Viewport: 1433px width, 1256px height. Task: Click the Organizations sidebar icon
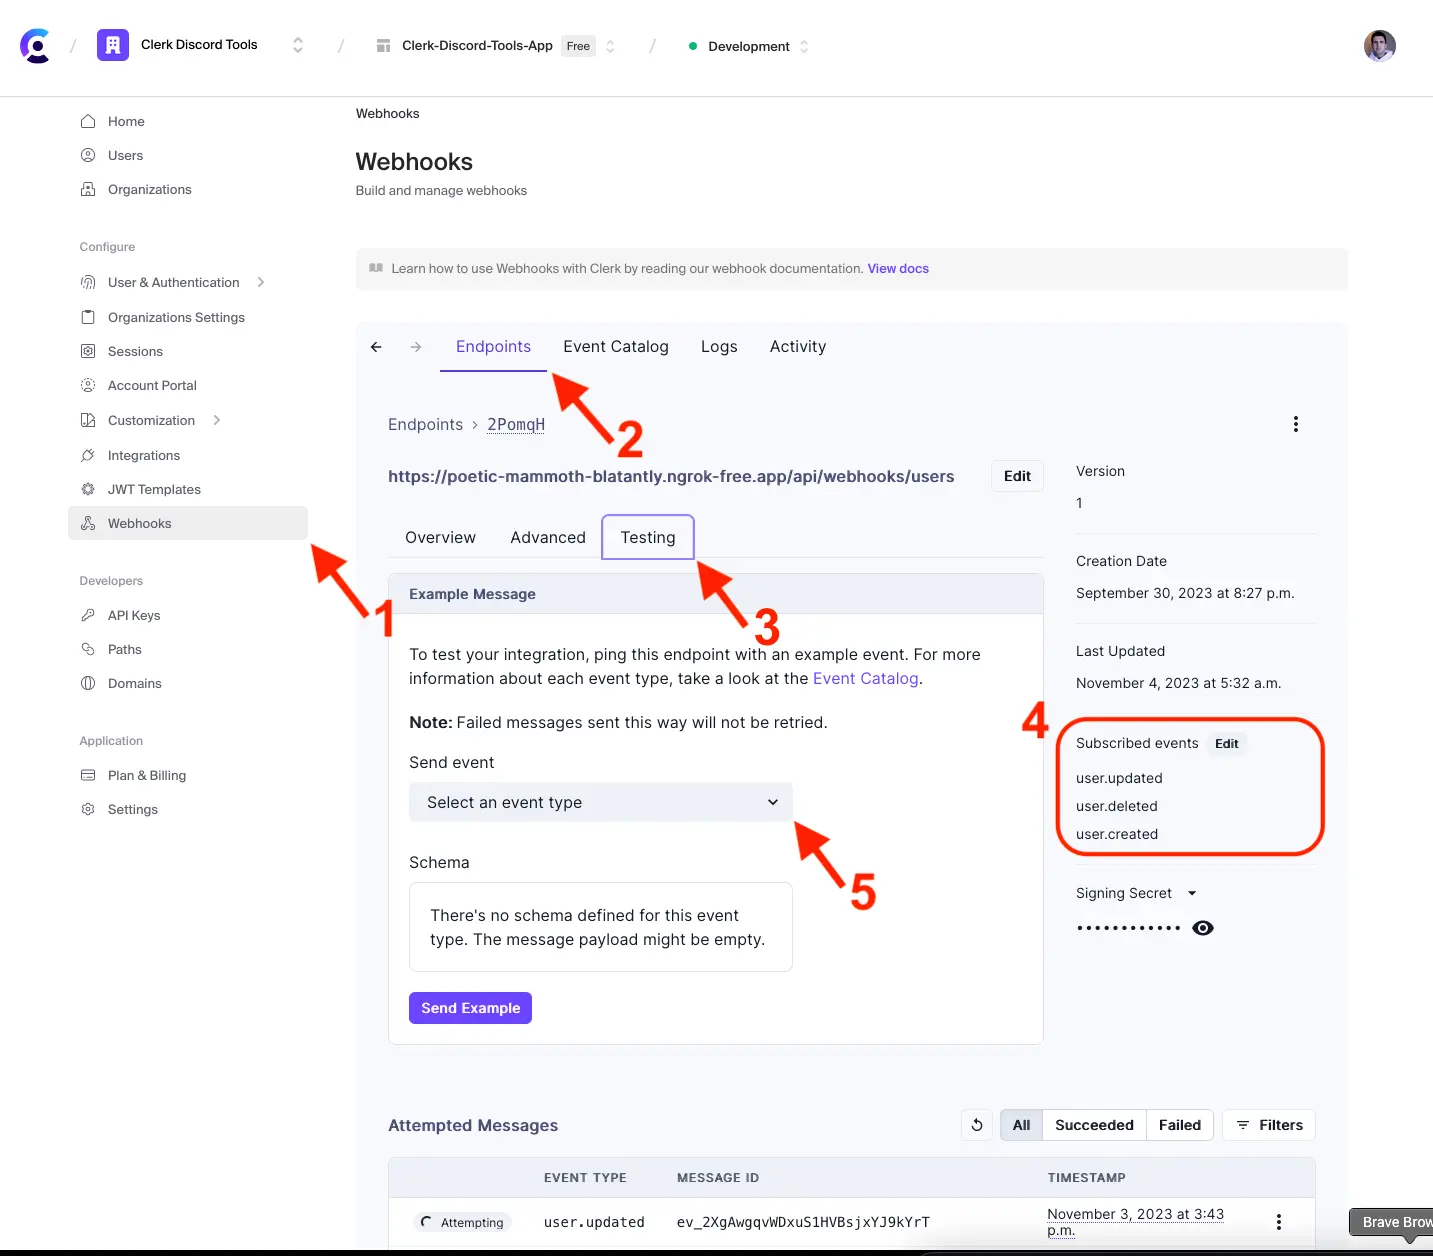click(x=88, y=189)
